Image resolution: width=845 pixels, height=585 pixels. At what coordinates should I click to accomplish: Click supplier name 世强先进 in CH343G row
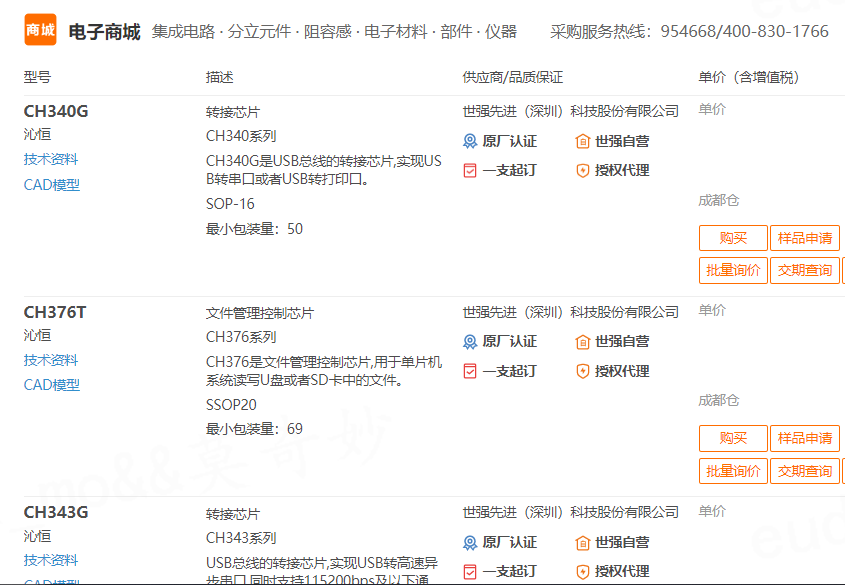pyautogui.click(x=571, y=512)
